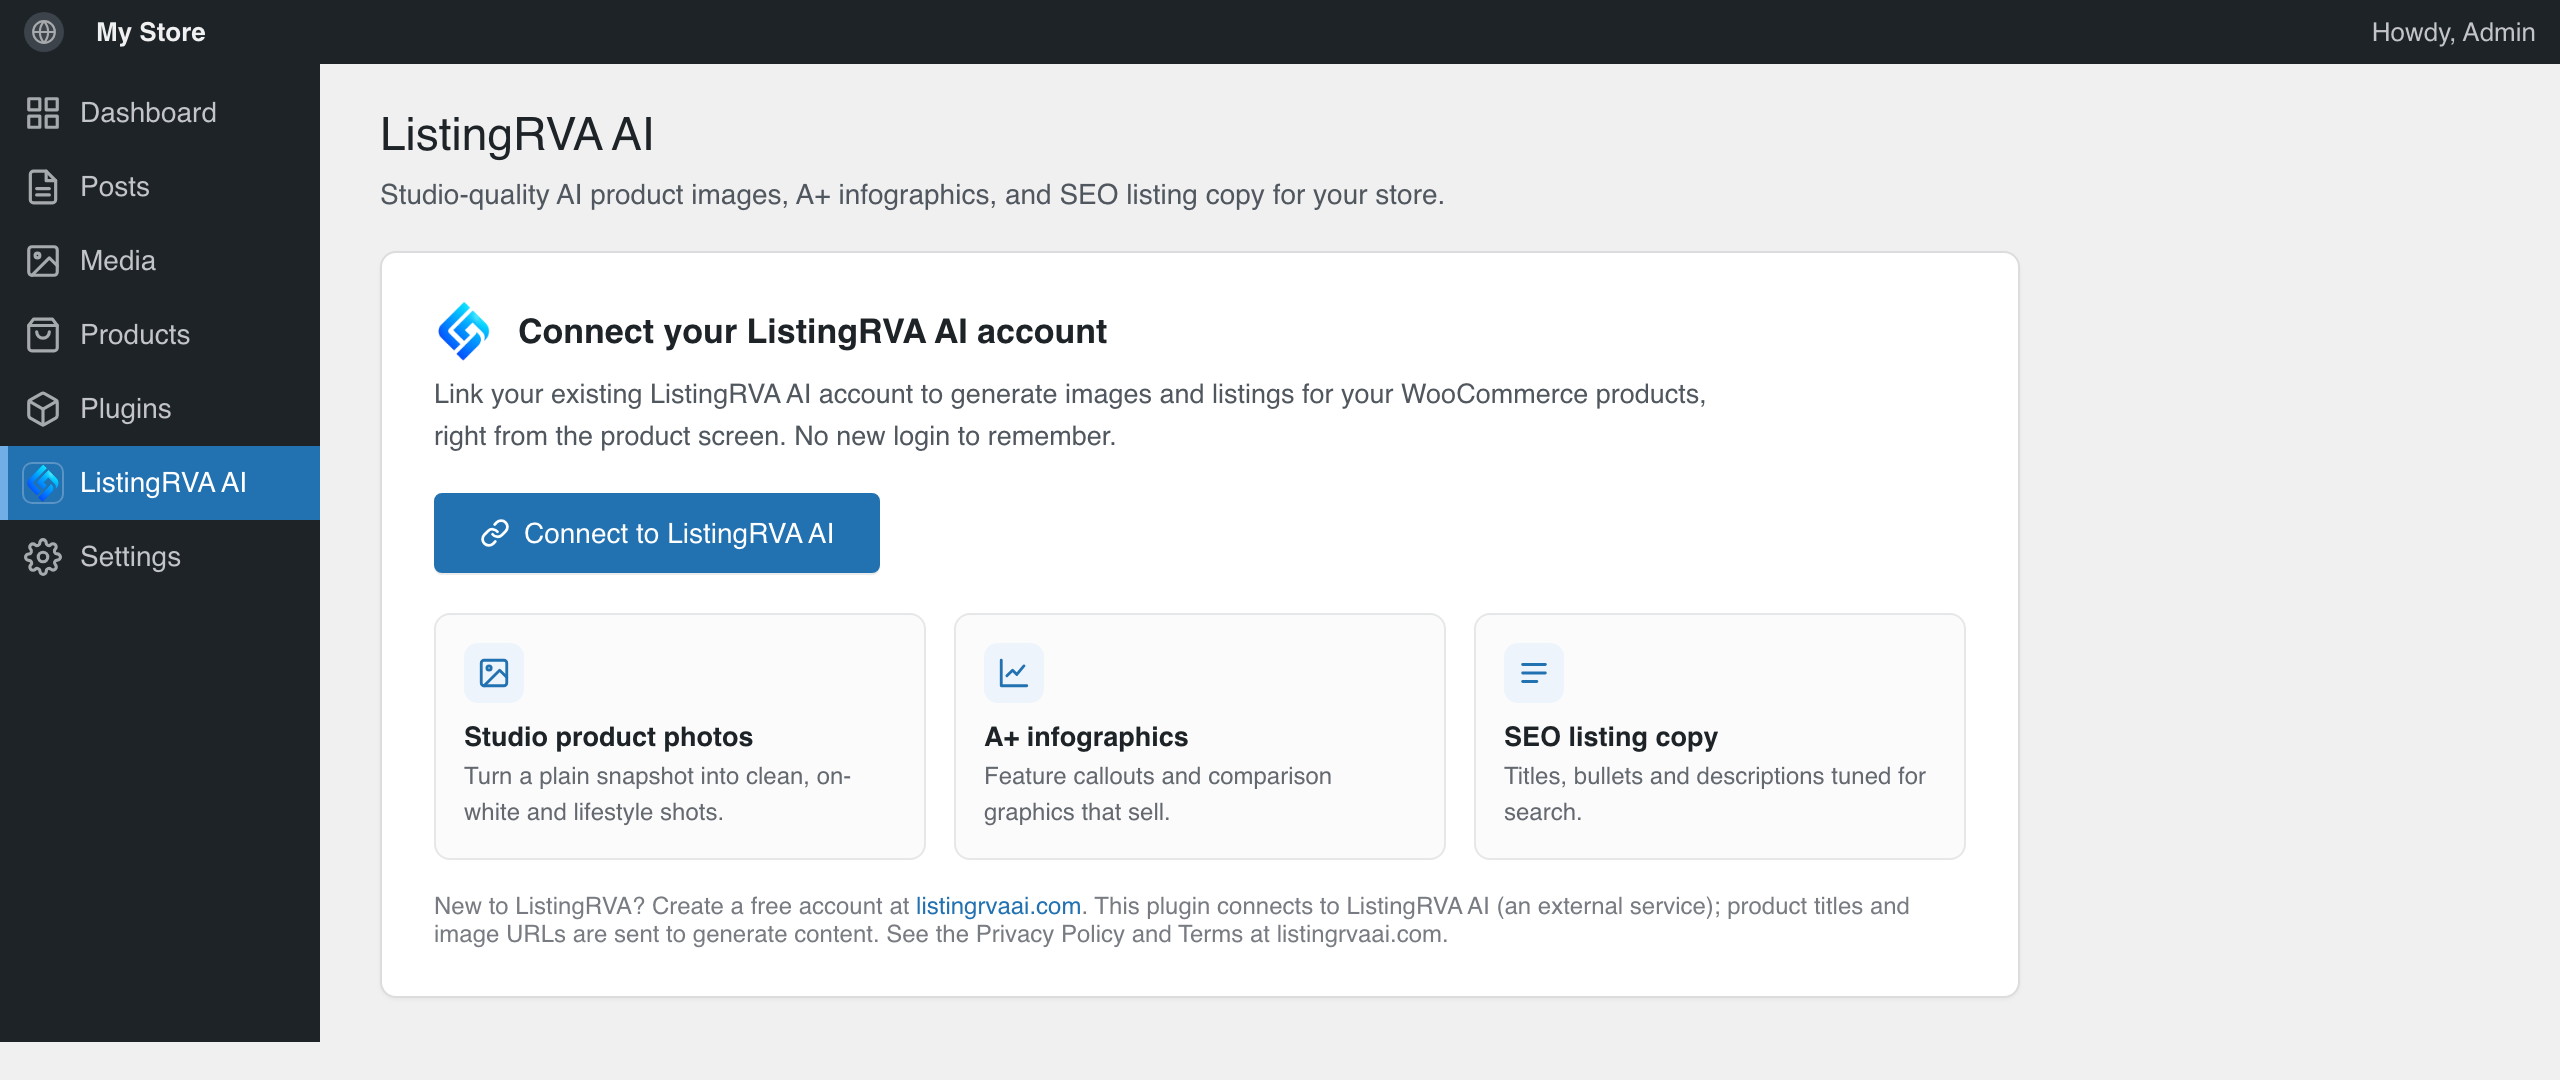Open the Settings menu item

[x=160, y=557]
